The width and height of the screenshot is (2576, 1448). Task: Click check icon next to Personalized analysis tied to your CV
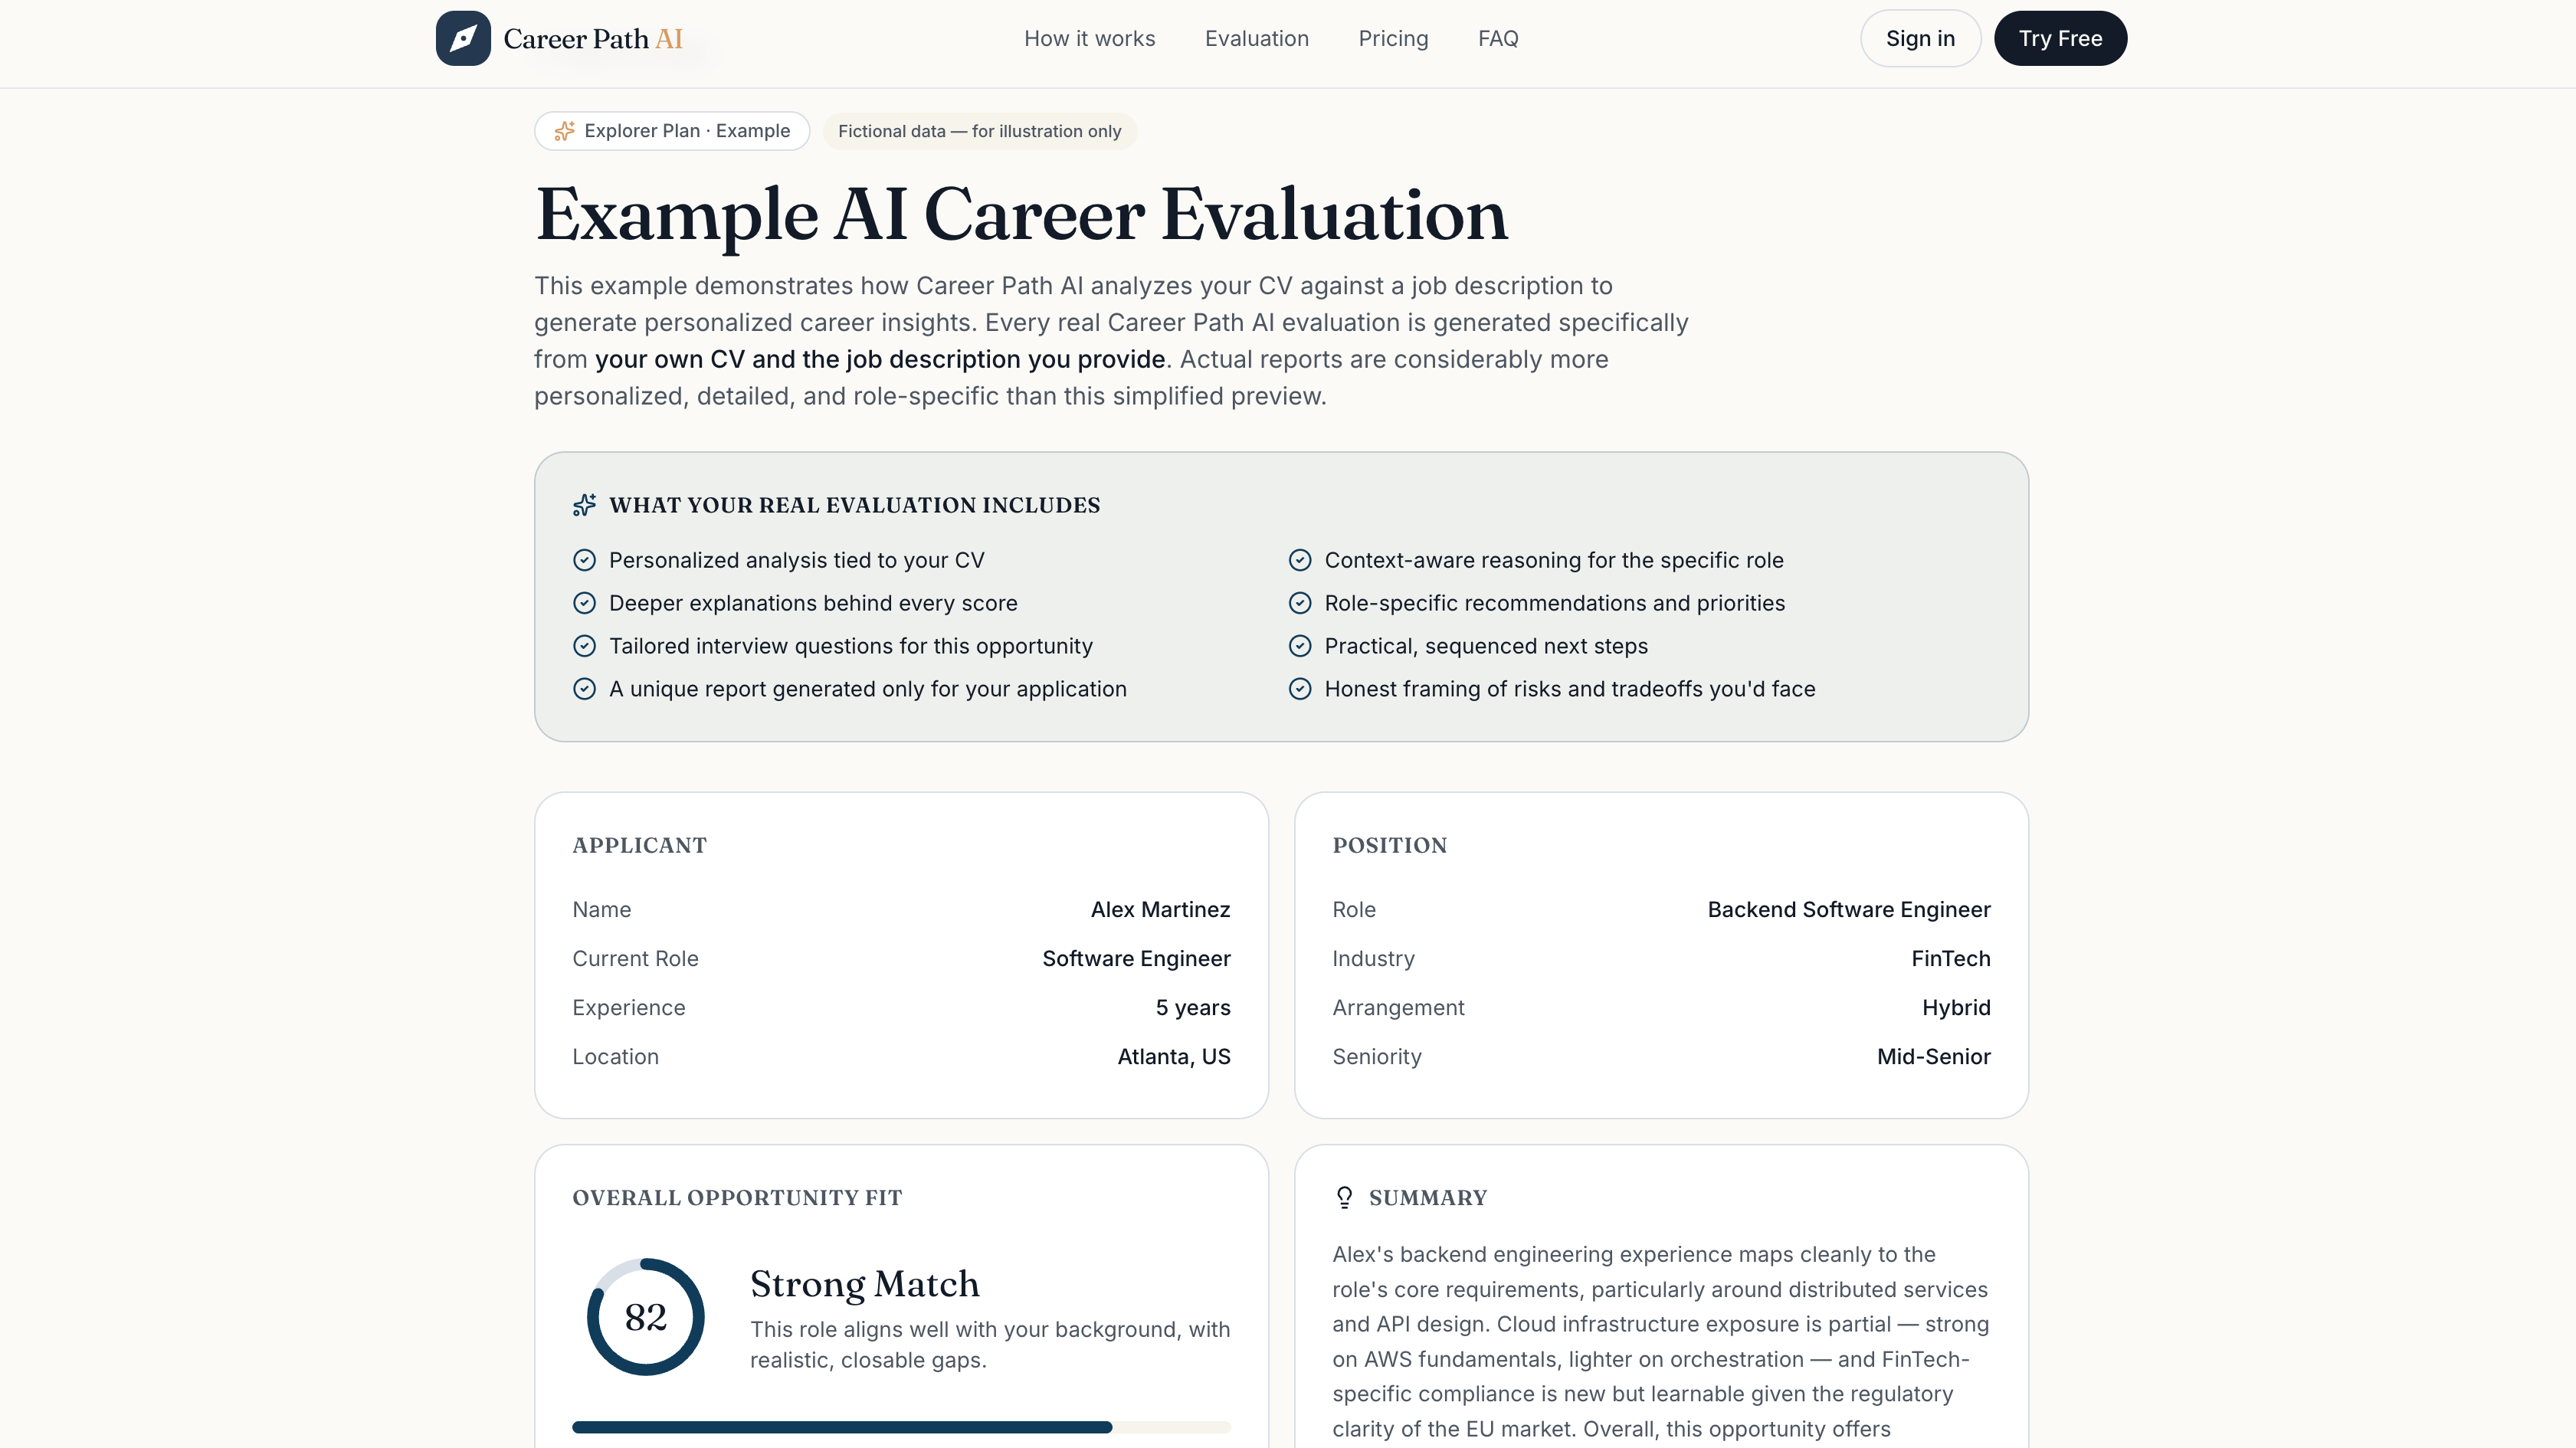(584, 560)
